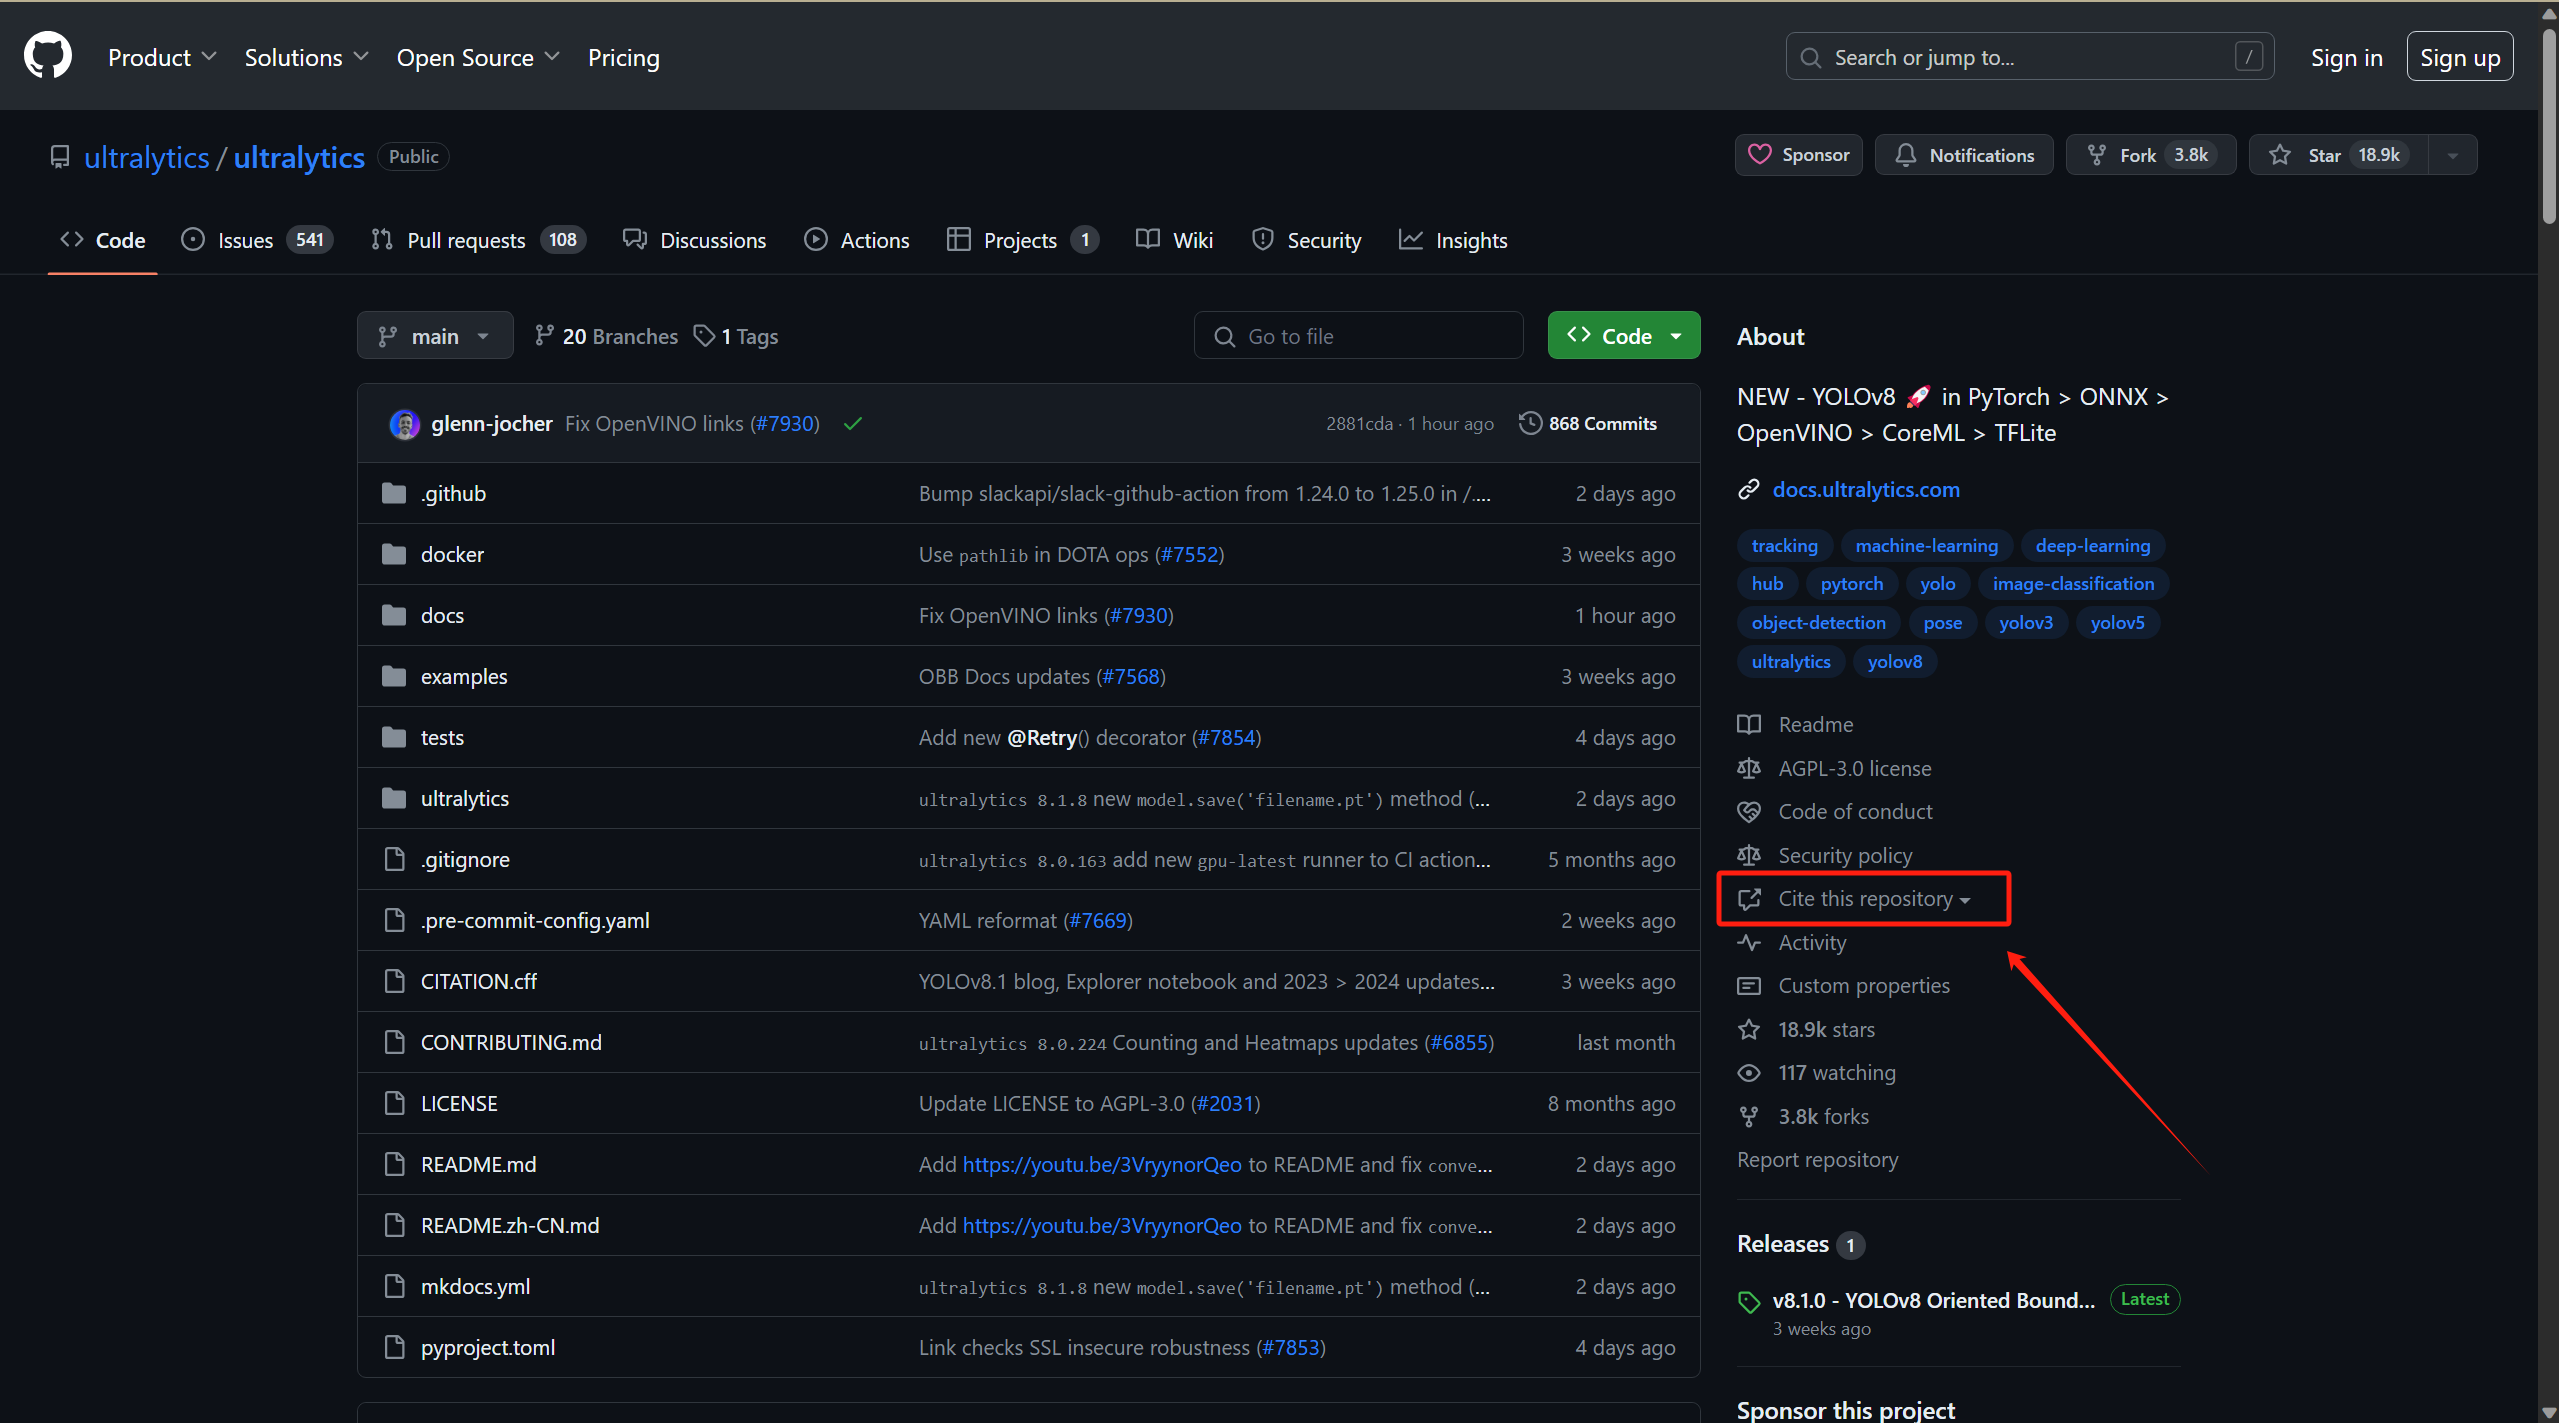Click Sign in
The width and height of the screenshot is (2559, 1423).
coord(2346,57)
